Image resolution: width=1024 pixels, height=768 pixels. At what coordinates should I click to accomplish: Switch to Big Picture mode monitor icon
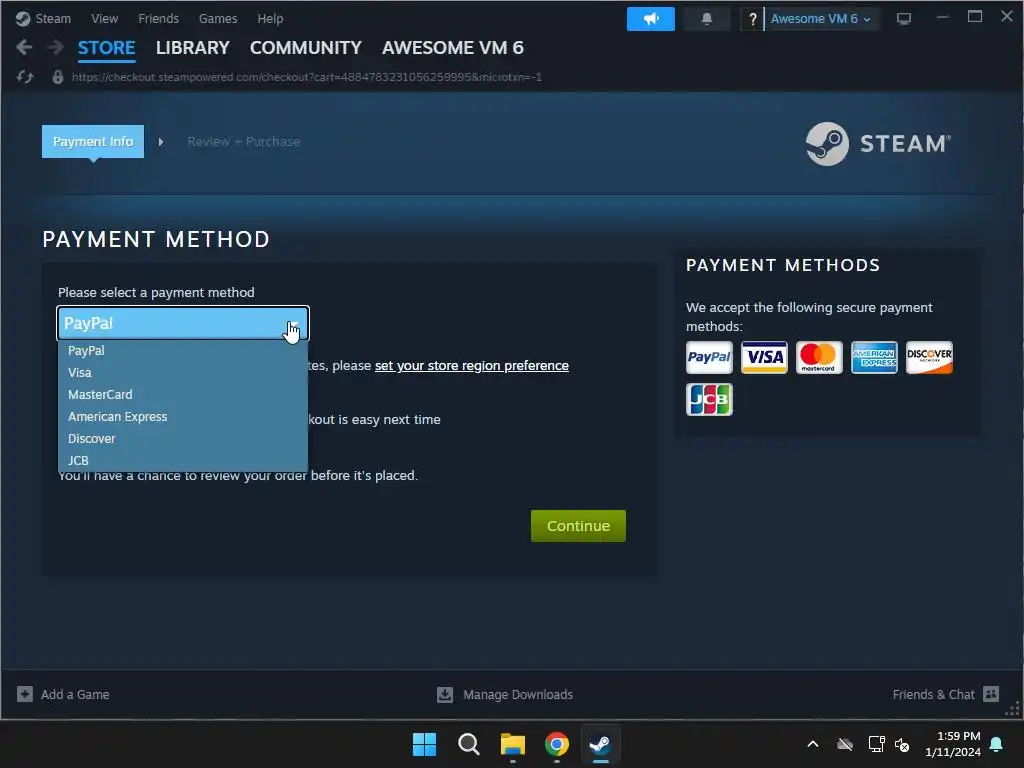[x=904, y=19]
